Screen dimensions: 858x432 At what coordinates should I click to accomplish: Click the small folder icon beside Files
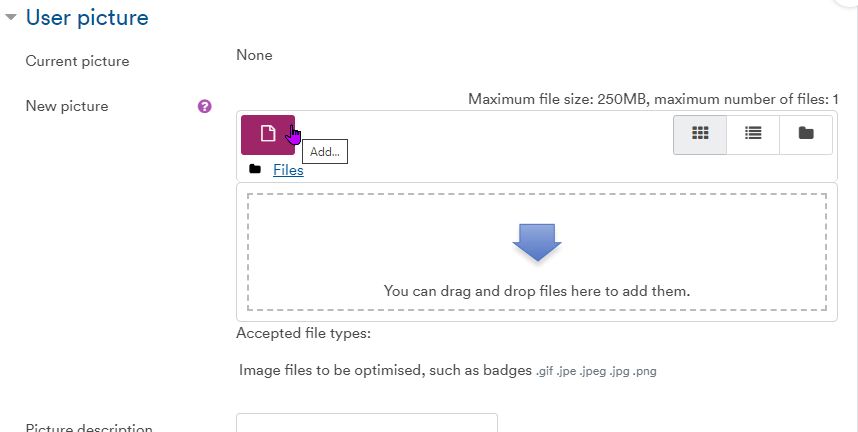coord(255,170)
